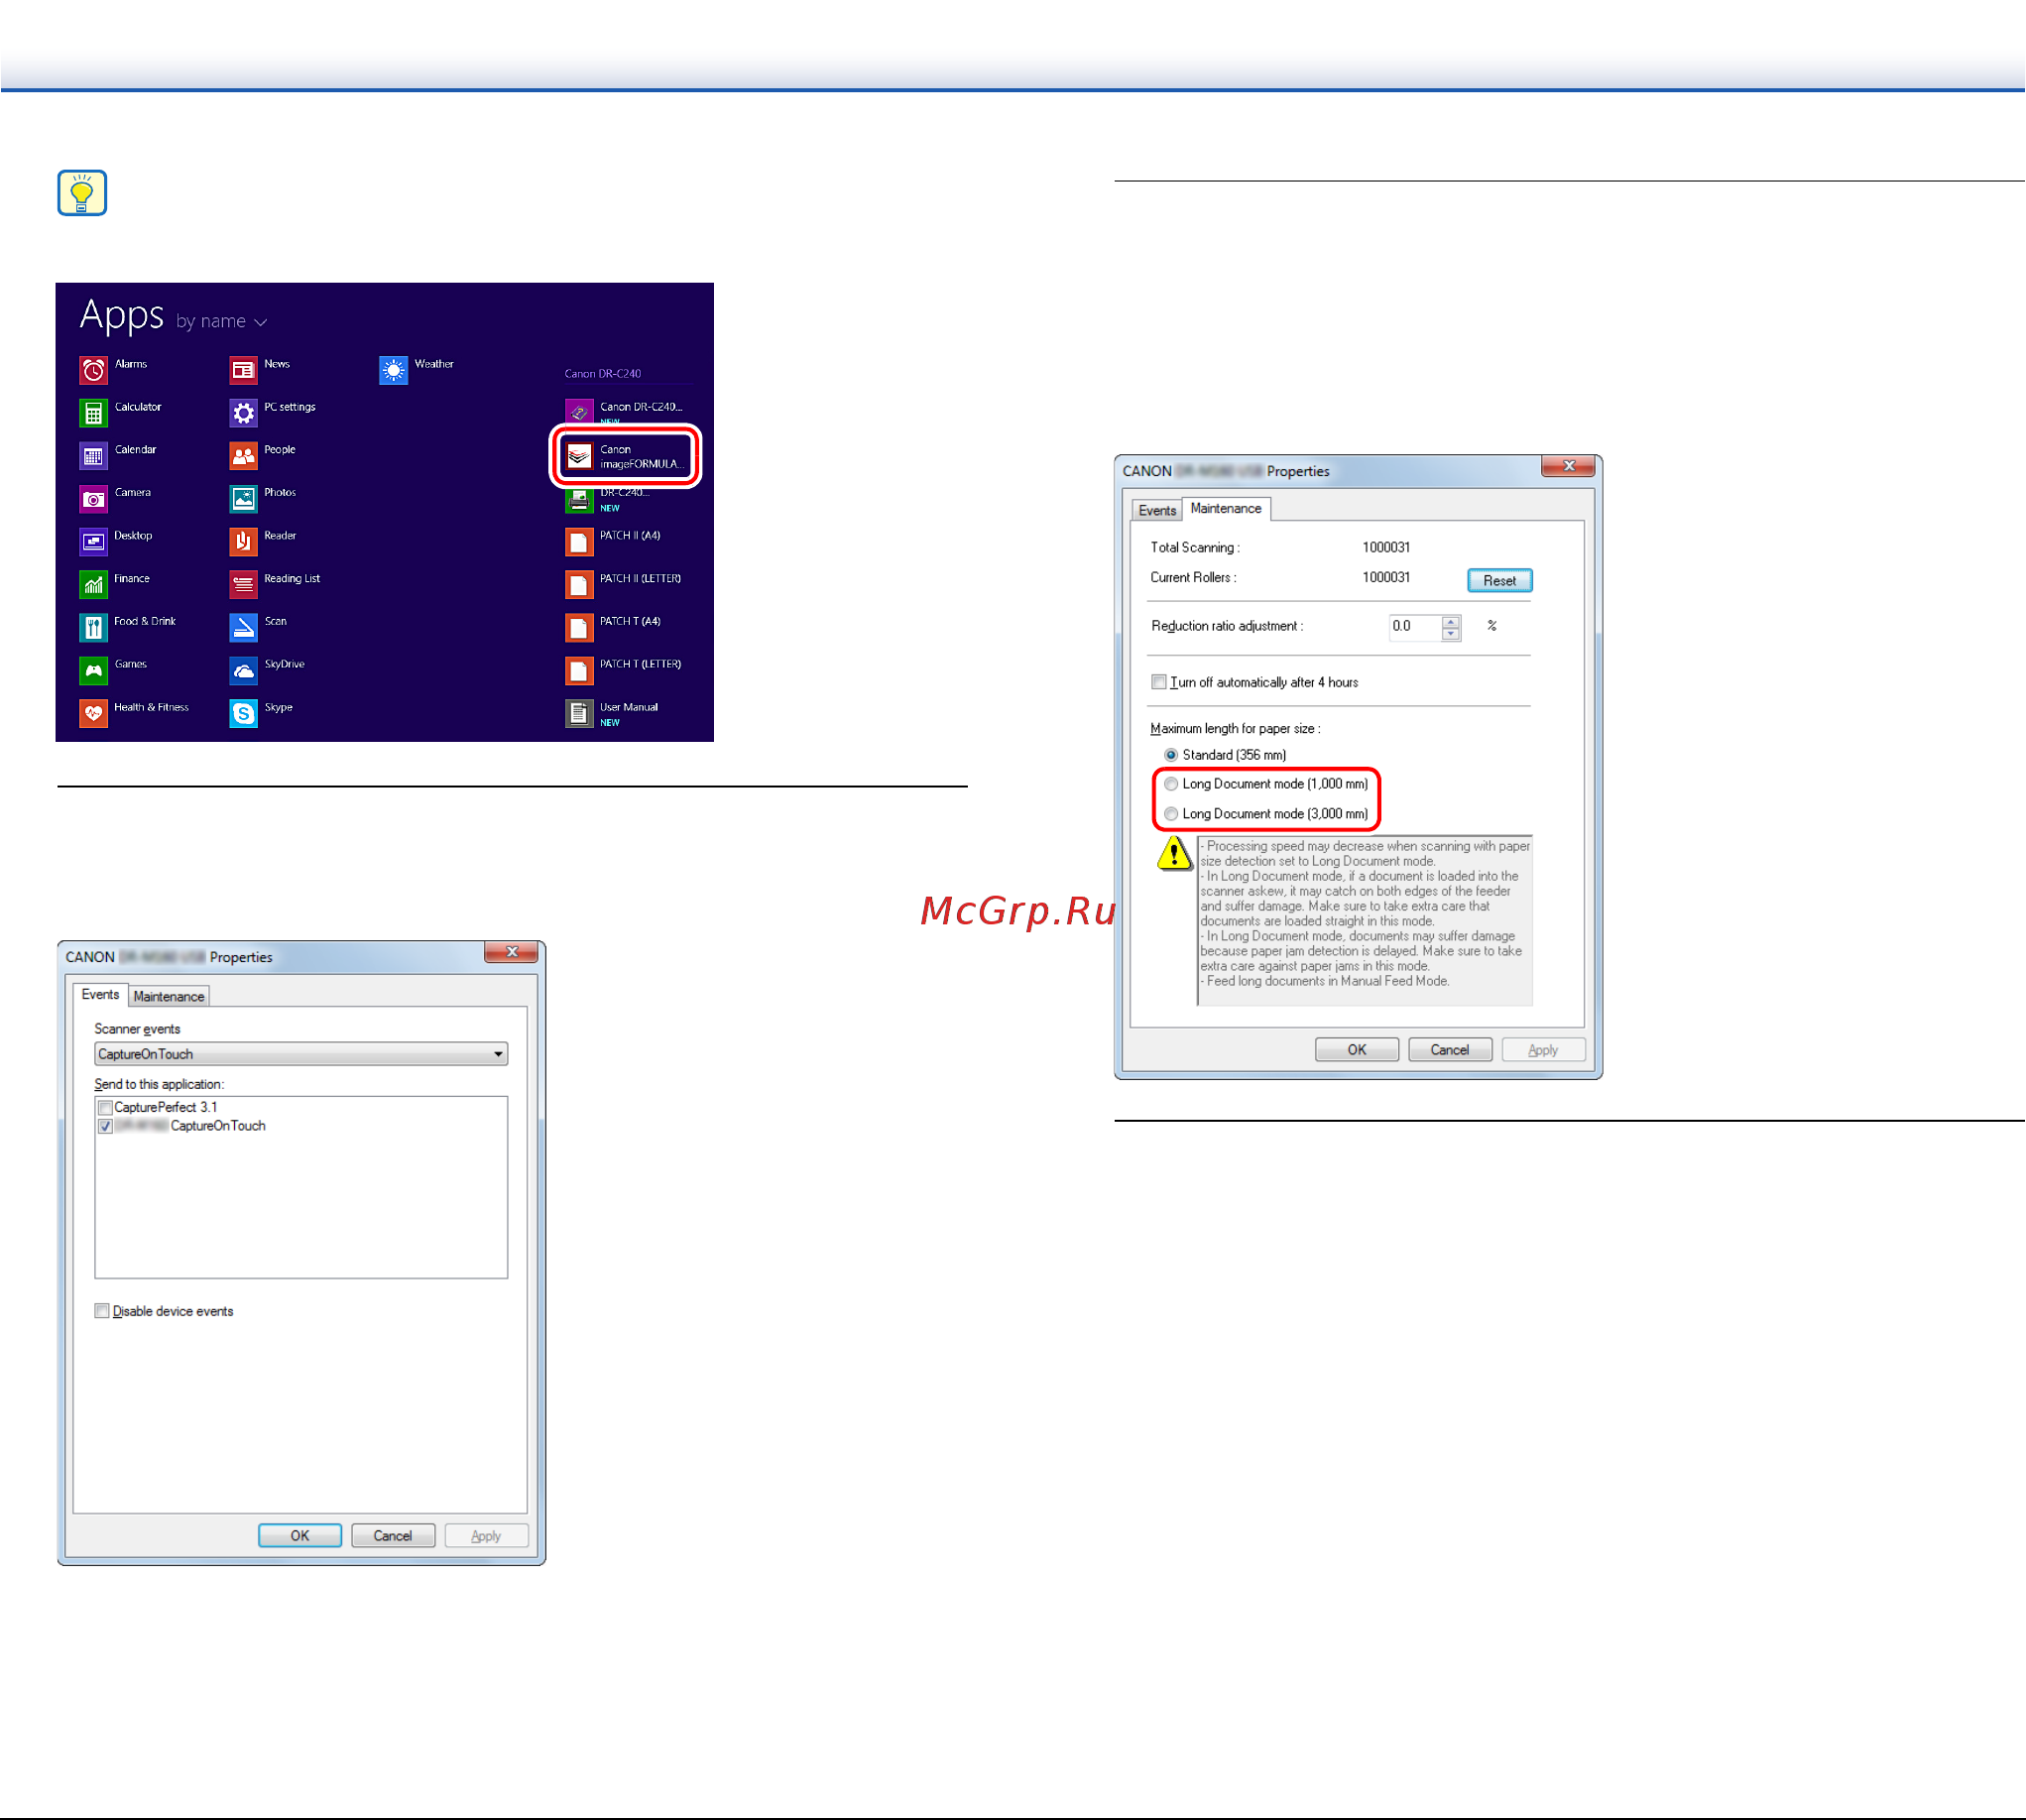The image size is (2026, 1820).
Task: Click the yellow warning icon in Maintenance
Action: click(1174, 854)
